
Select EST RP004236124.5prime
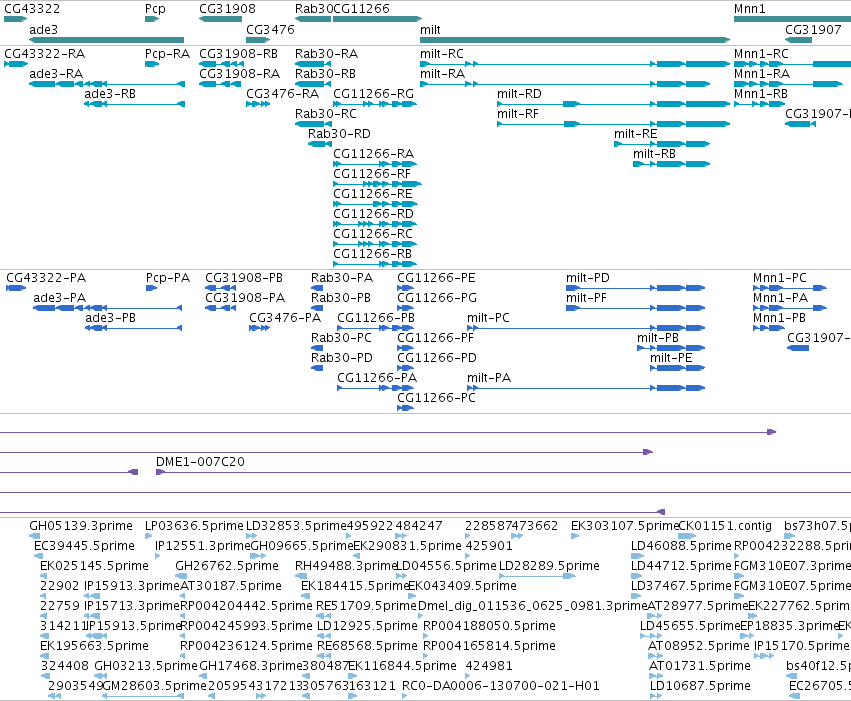click(x=183, y=657)
